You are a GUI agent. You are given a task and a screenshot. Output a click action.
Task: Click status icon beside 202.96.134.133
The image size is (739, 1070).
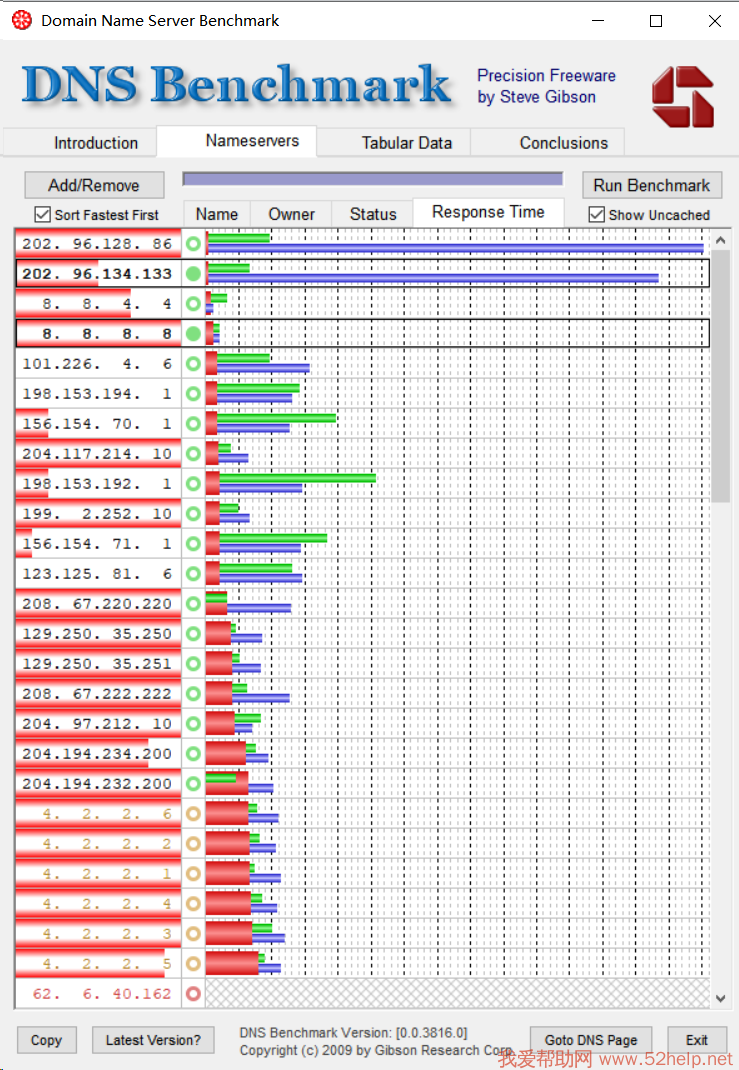193,274
